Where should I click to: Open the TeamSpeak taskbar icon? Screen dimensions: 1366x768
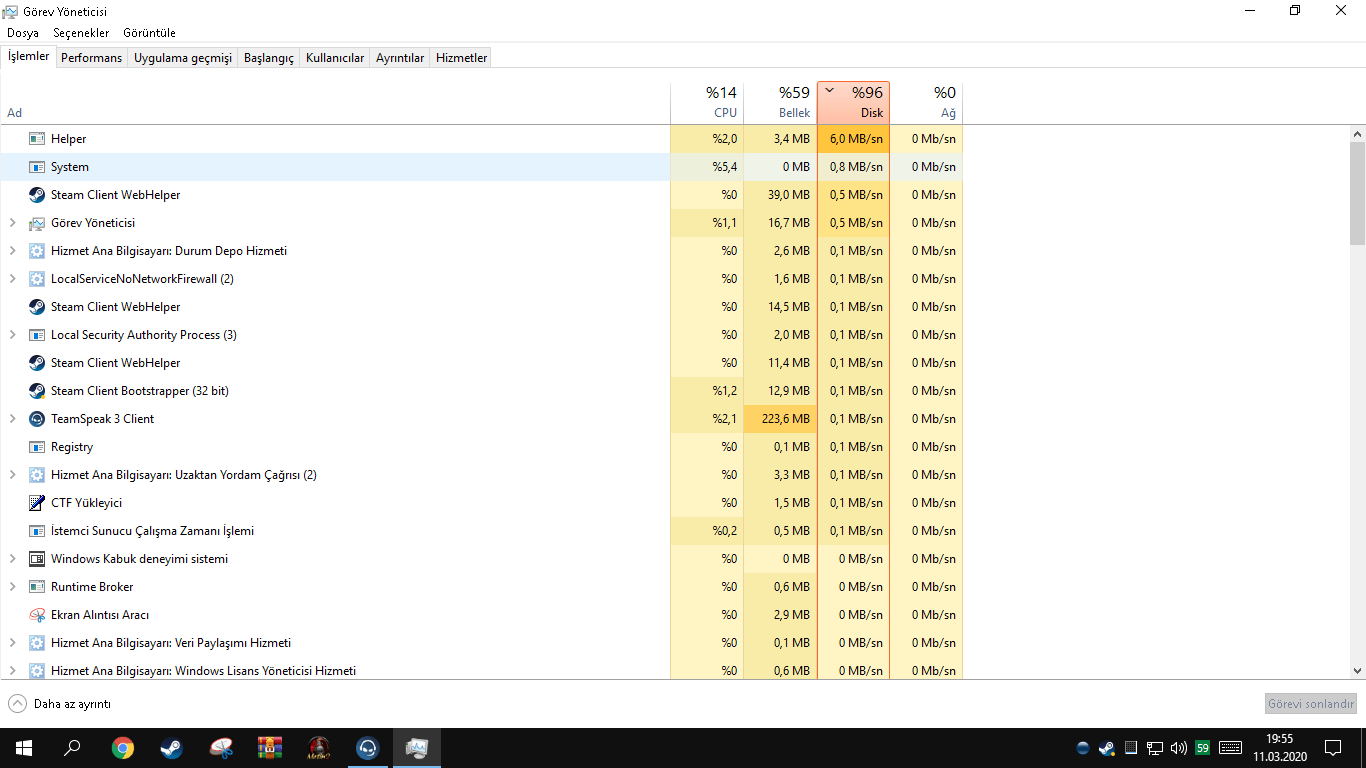pos(368,748)
